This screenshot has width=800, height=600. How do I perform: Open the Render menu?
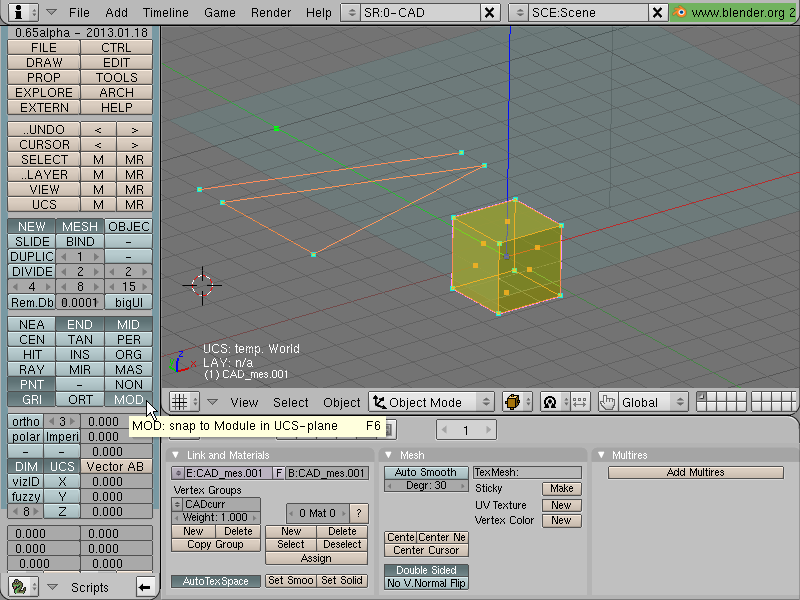(x=270, y=12)
